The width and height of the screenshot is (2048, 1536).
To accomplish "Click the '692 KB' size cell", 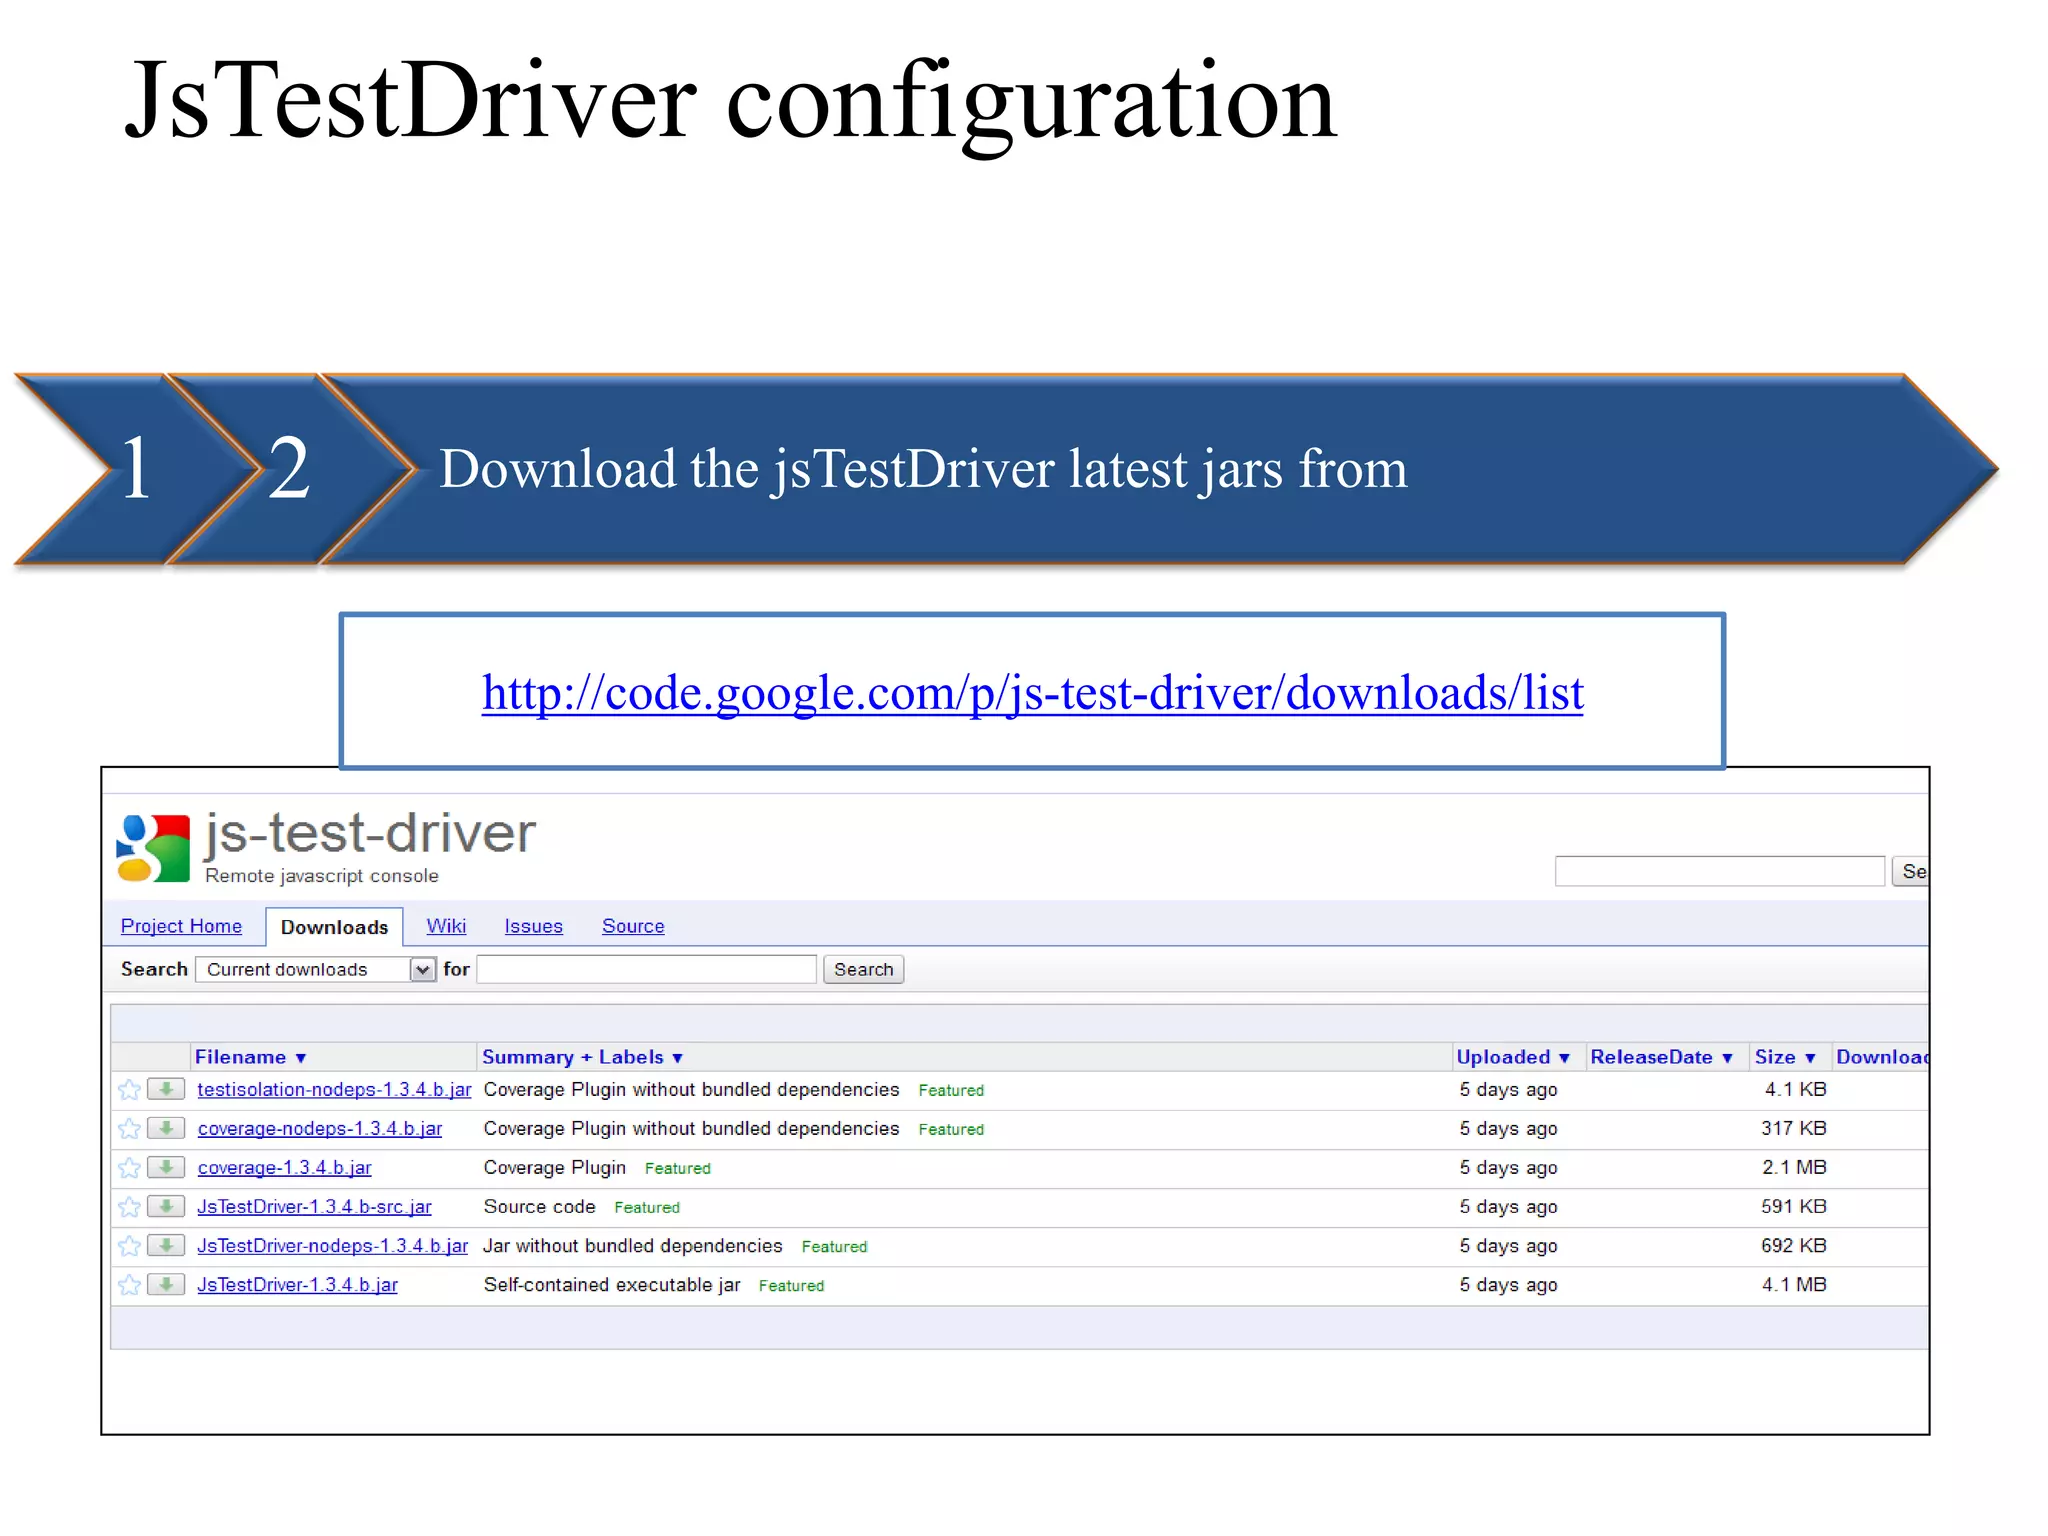I will (1794, 1246).
